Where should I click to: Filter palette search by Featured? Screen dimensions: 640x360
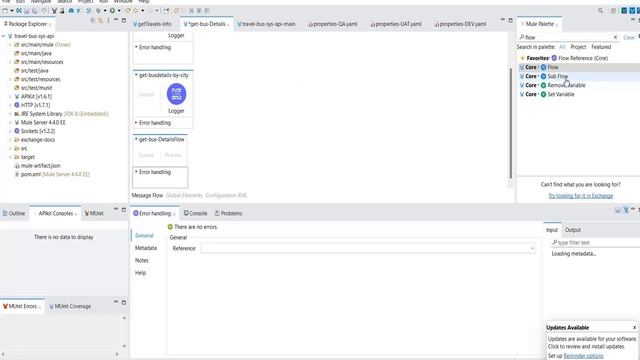pyautogui.click(x=601, y=47)
